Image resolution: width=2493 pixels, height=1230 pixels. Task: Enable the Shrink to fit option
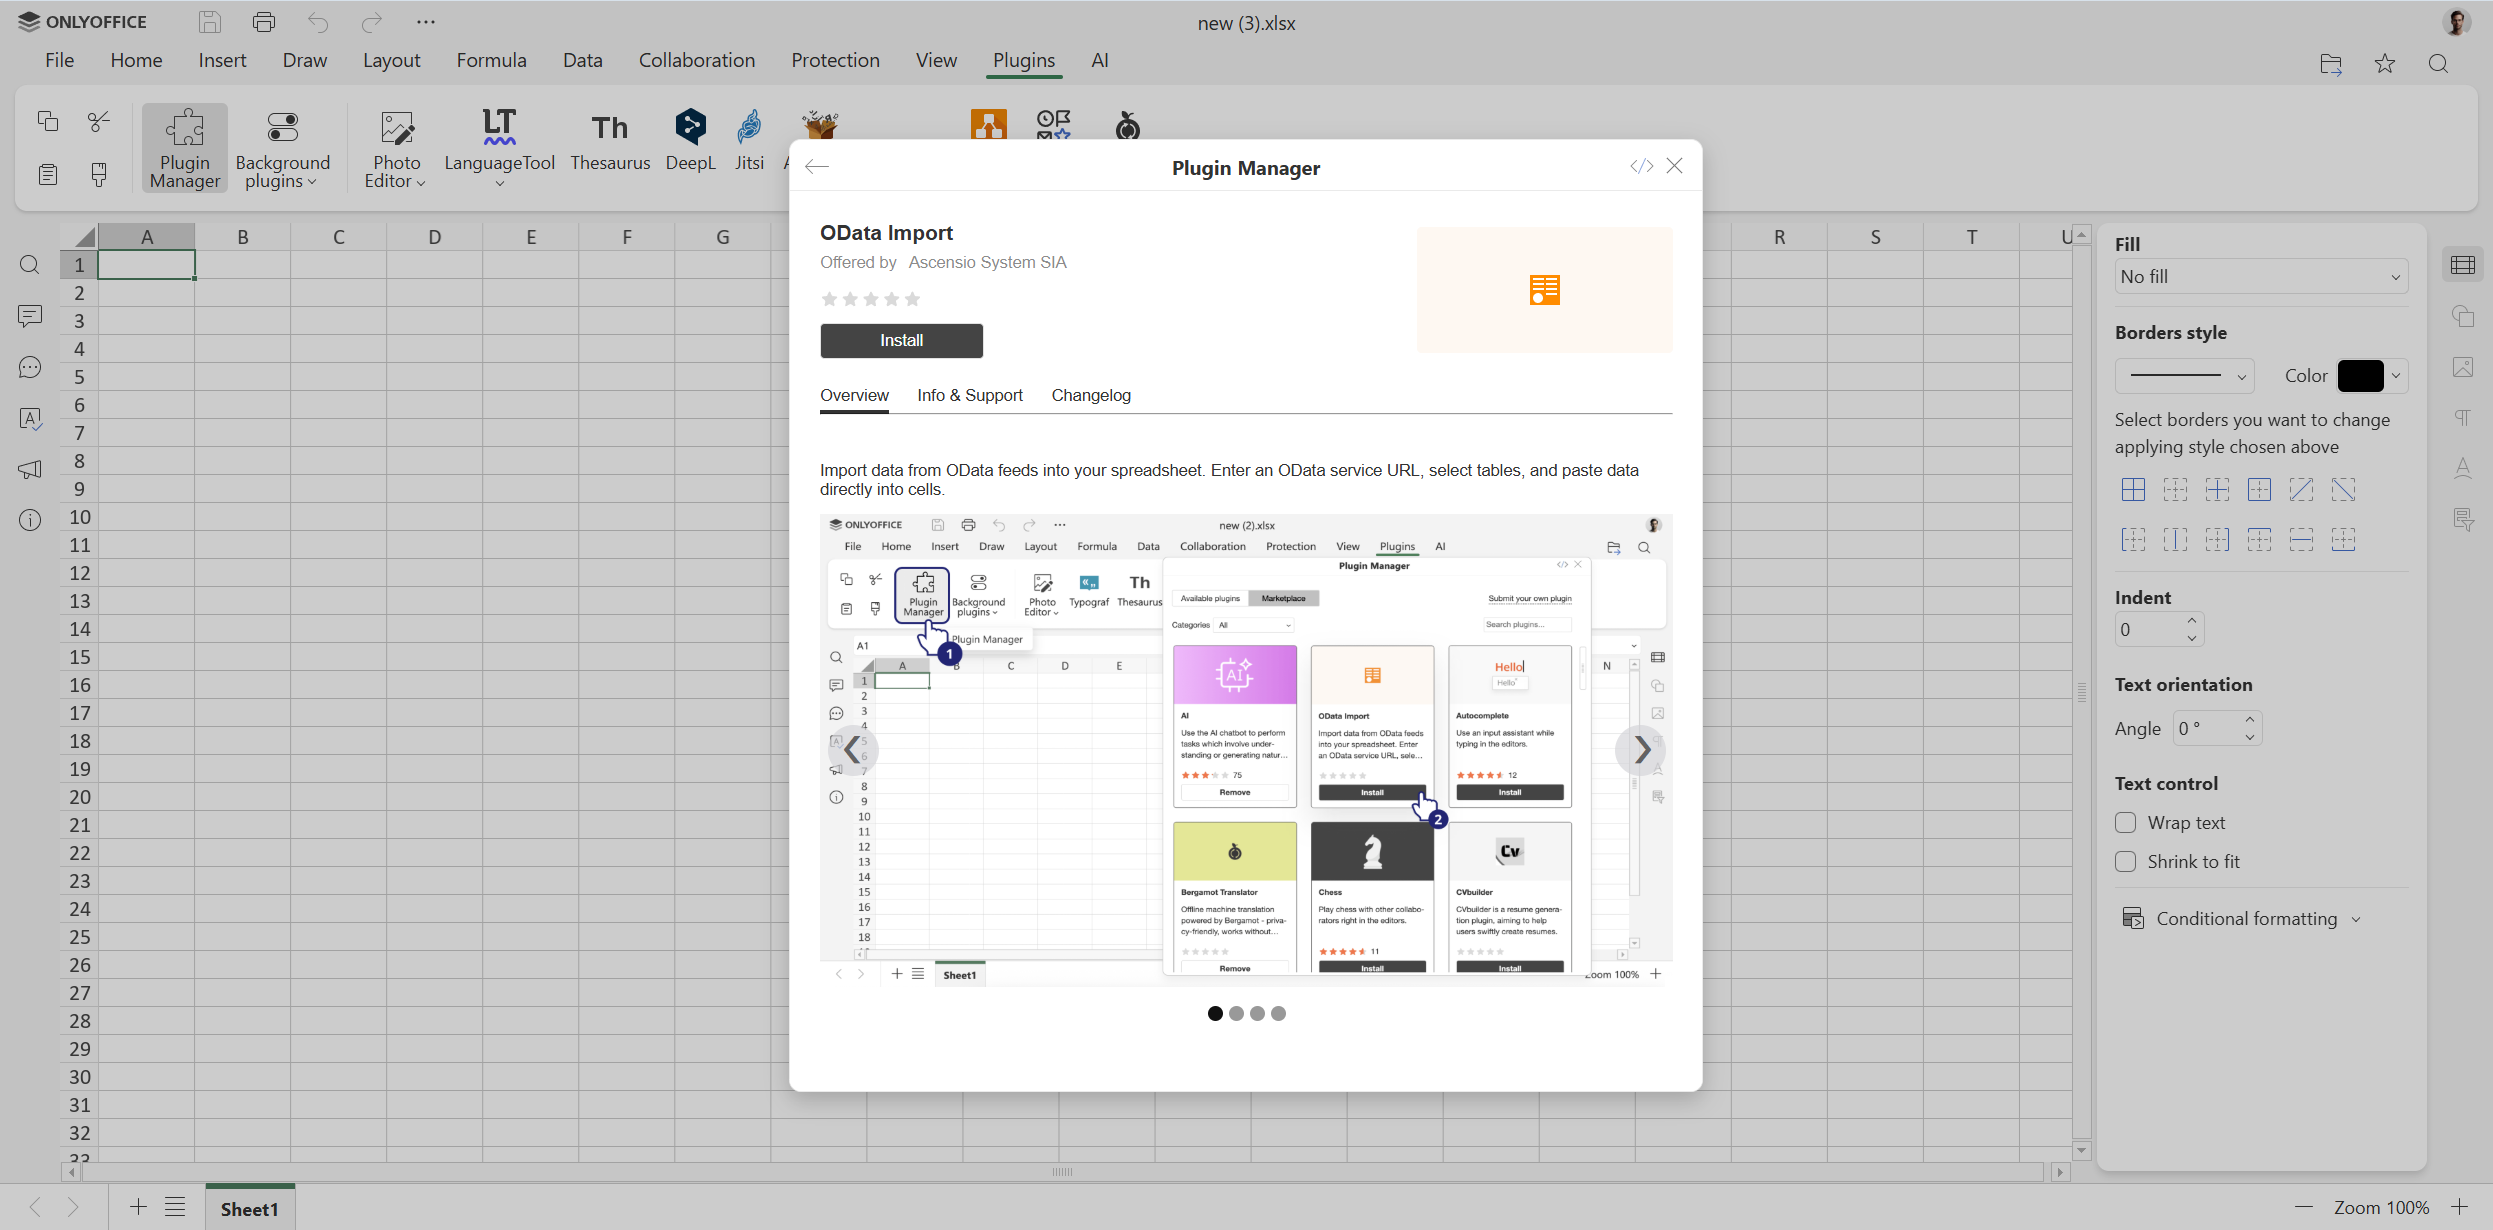(x=2127, y=861)
